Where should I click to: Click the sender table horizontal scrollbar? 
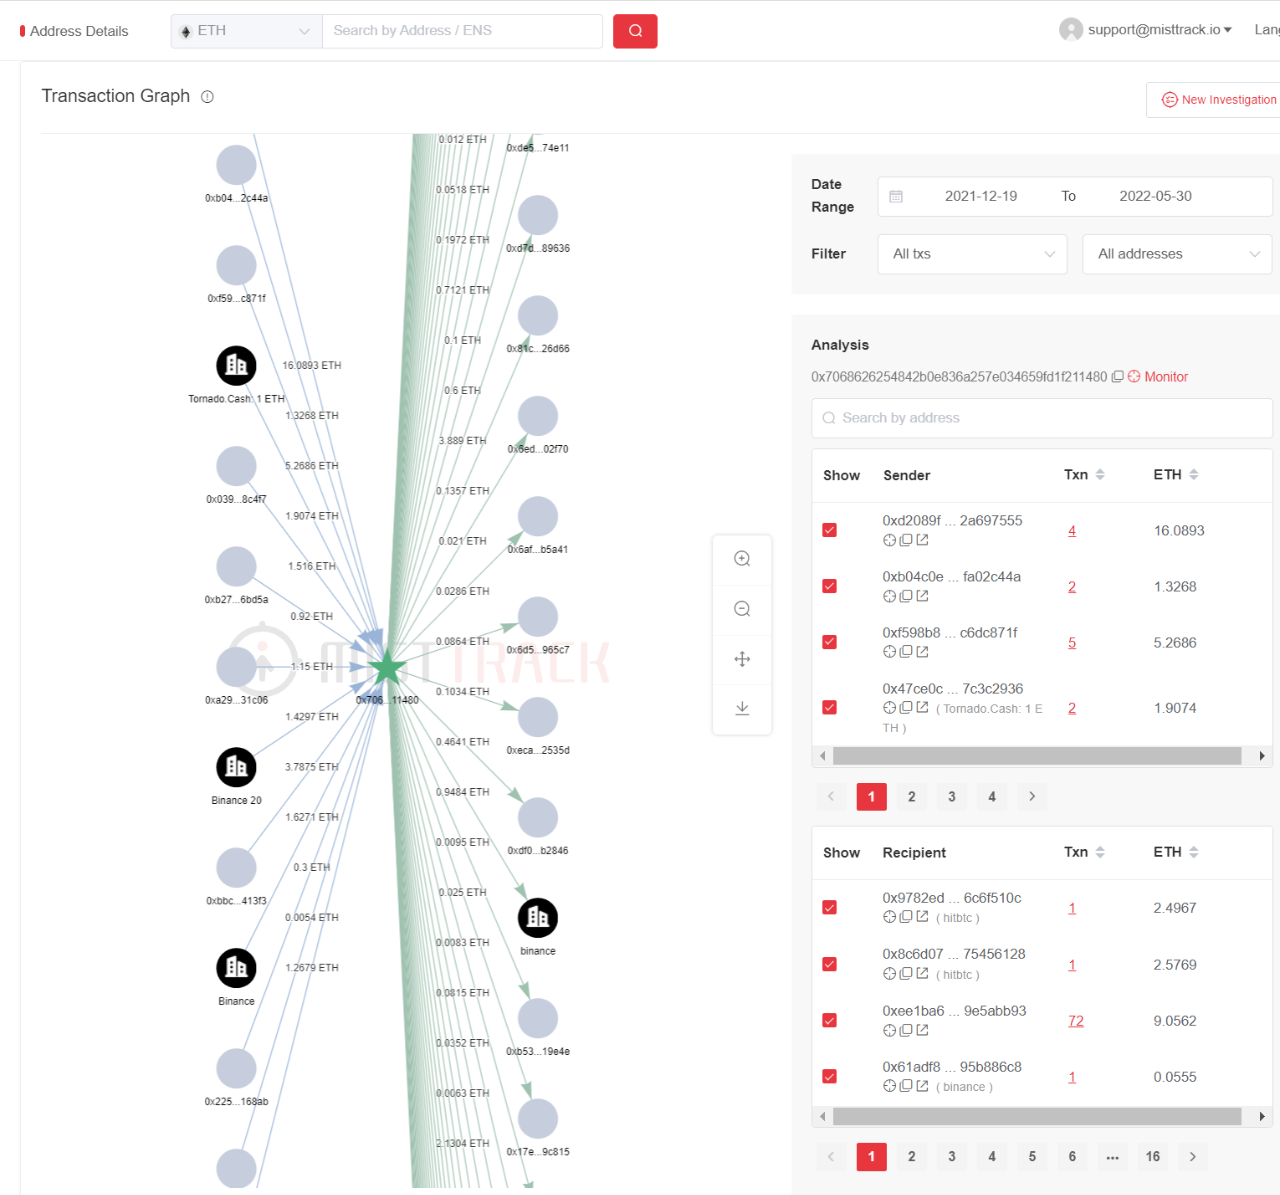pos(1037,756)
